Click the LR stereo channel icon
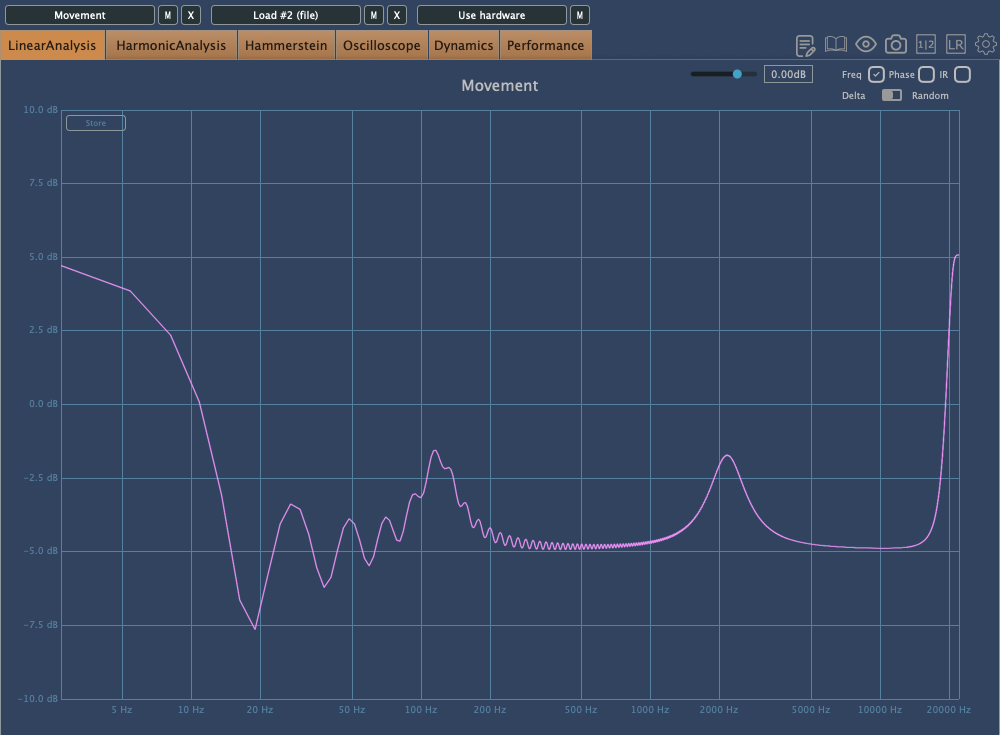Image resolution: width=1000 pixels, height=735 pixels. [x=956, y=45]
